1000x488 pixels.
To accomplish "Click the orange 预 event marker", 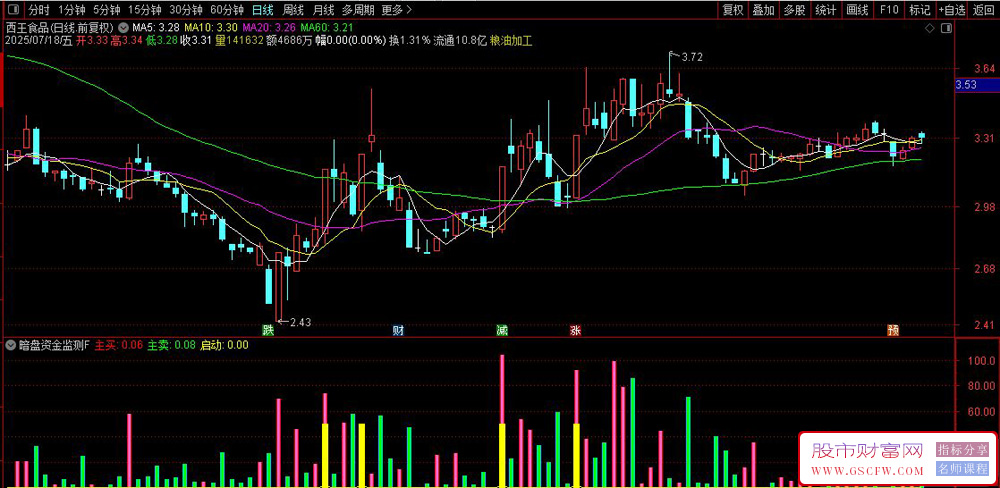I will 893,330.
